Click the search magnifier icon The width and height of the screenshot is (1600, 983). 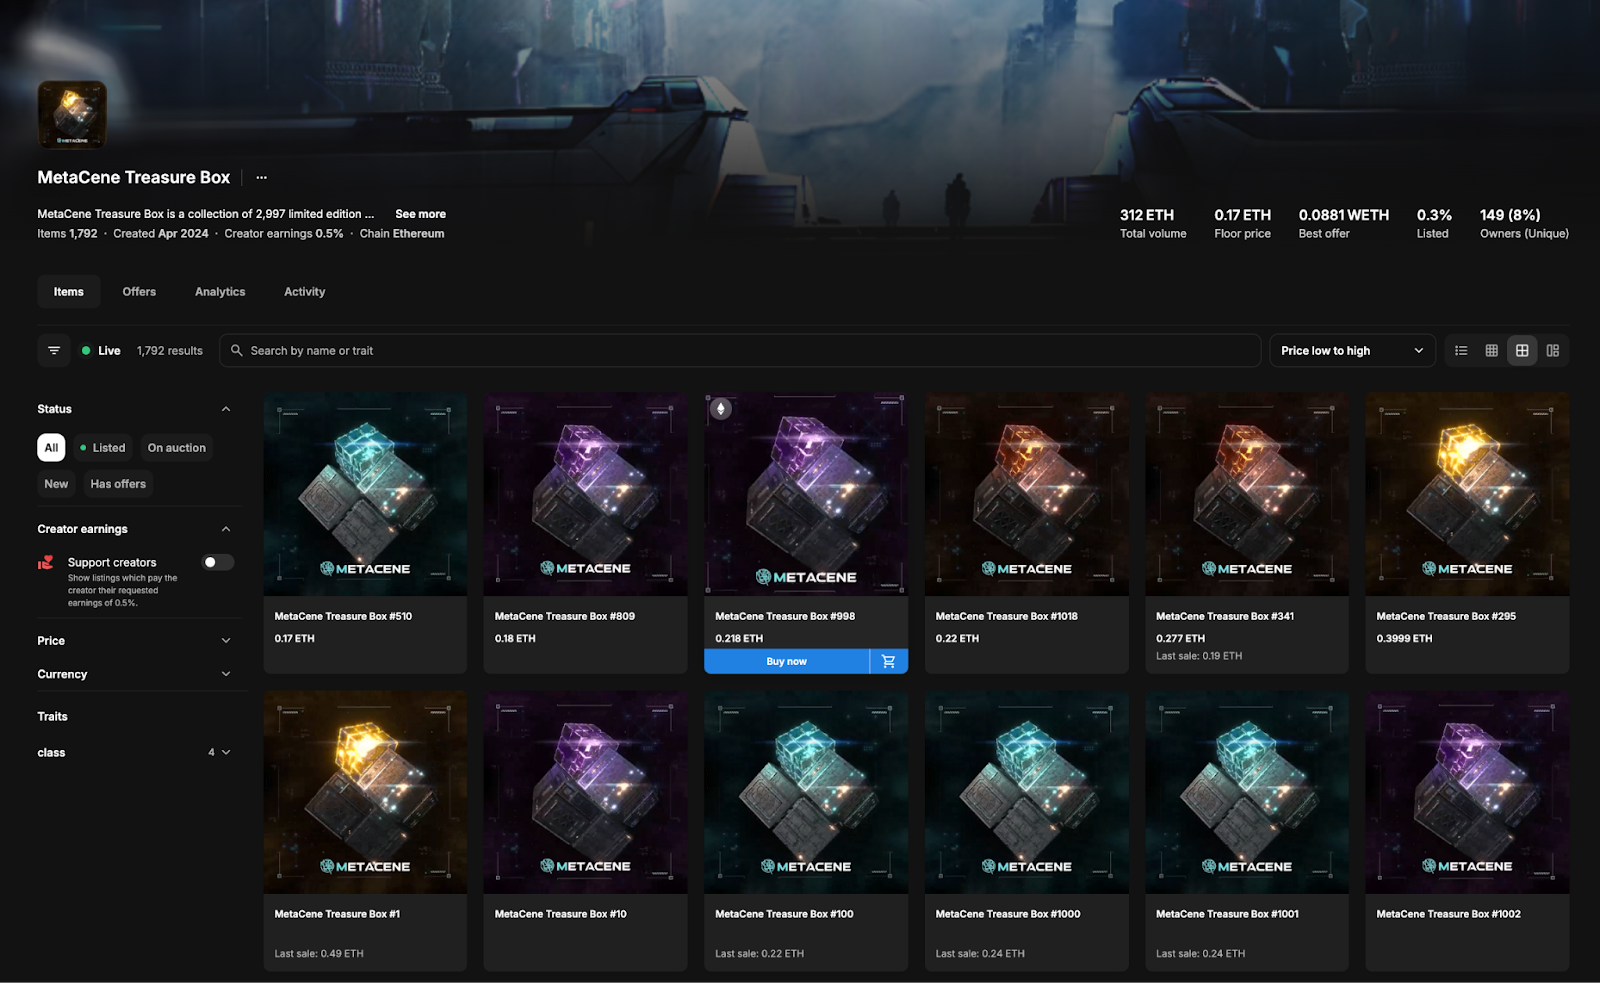pyautogui.click(x=237, y=351)
